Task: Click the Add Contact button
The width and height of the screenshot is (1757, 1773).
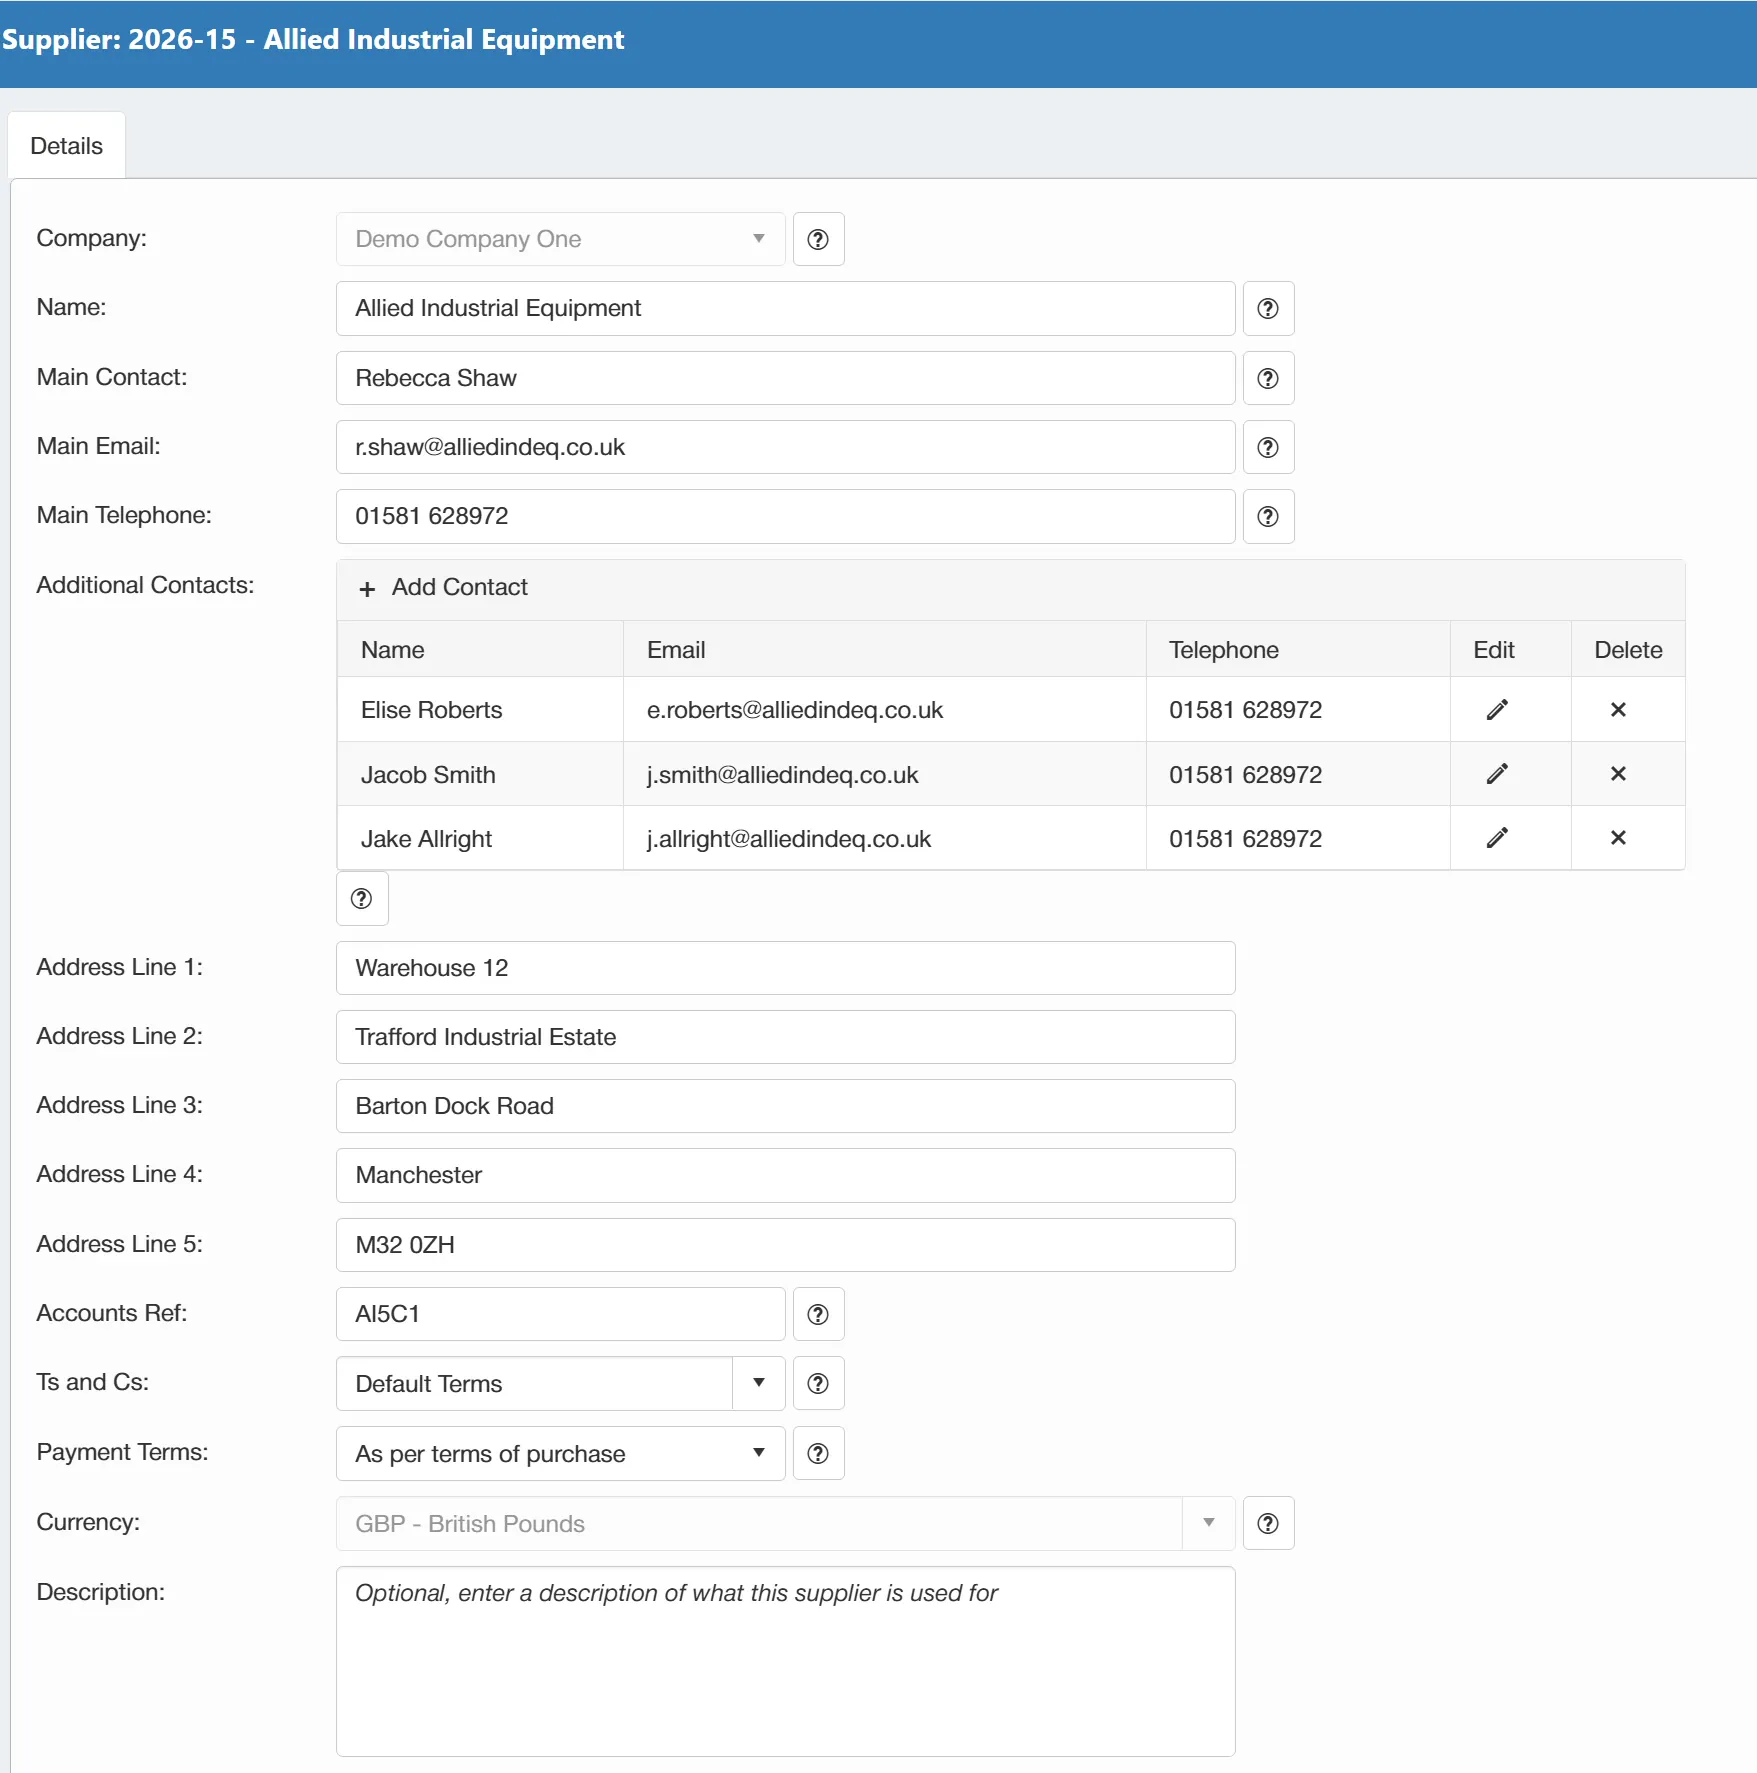Action: [443, 587]
